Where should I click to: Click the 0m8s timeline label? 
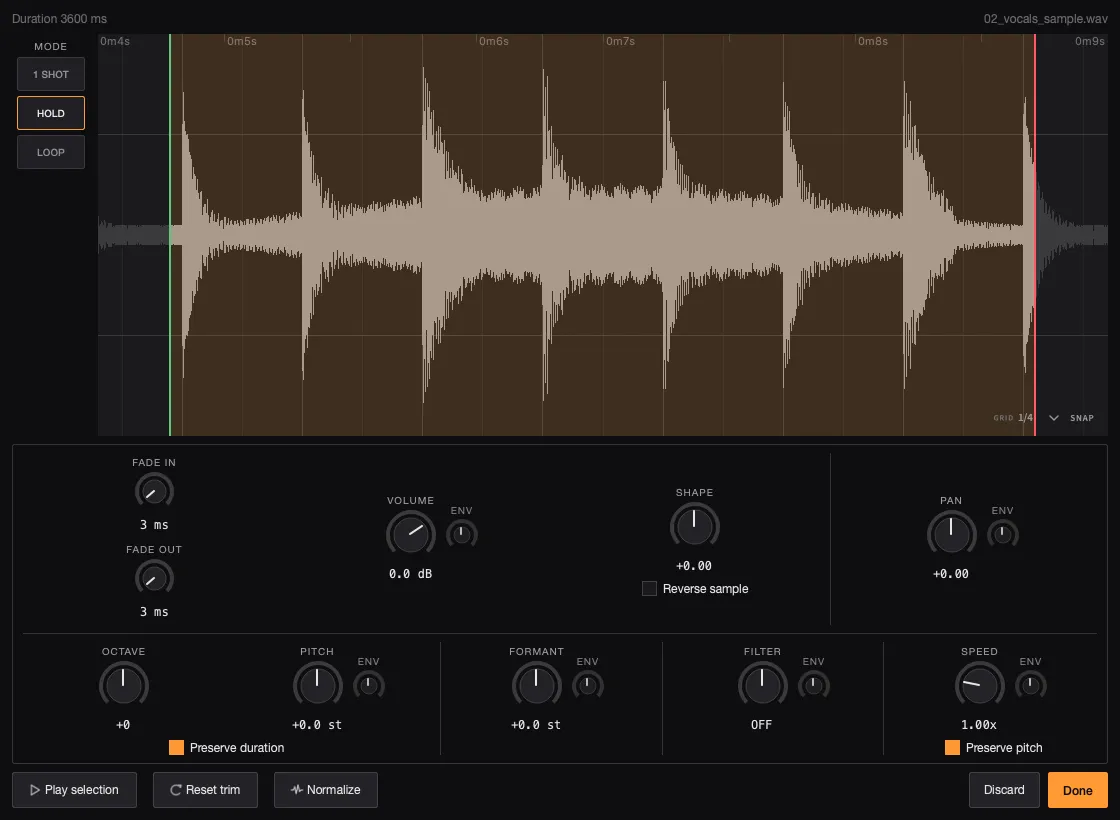click(873, 41)
